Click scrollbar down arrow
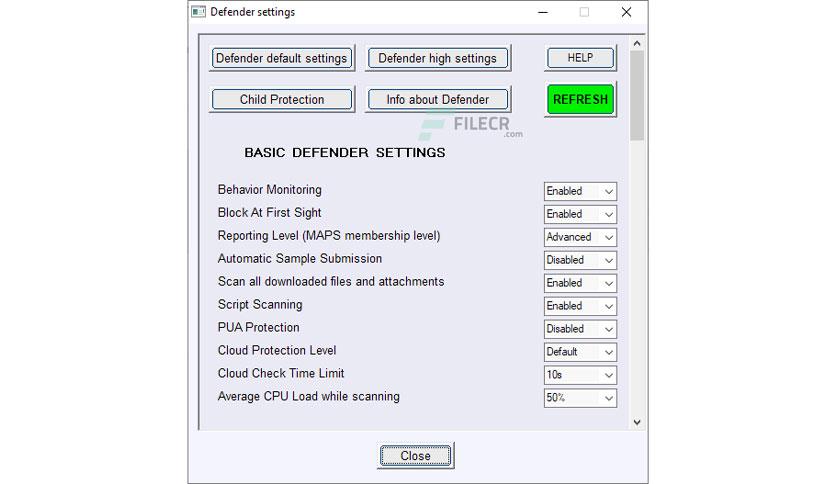836x484 pixels. pos(637,422)
